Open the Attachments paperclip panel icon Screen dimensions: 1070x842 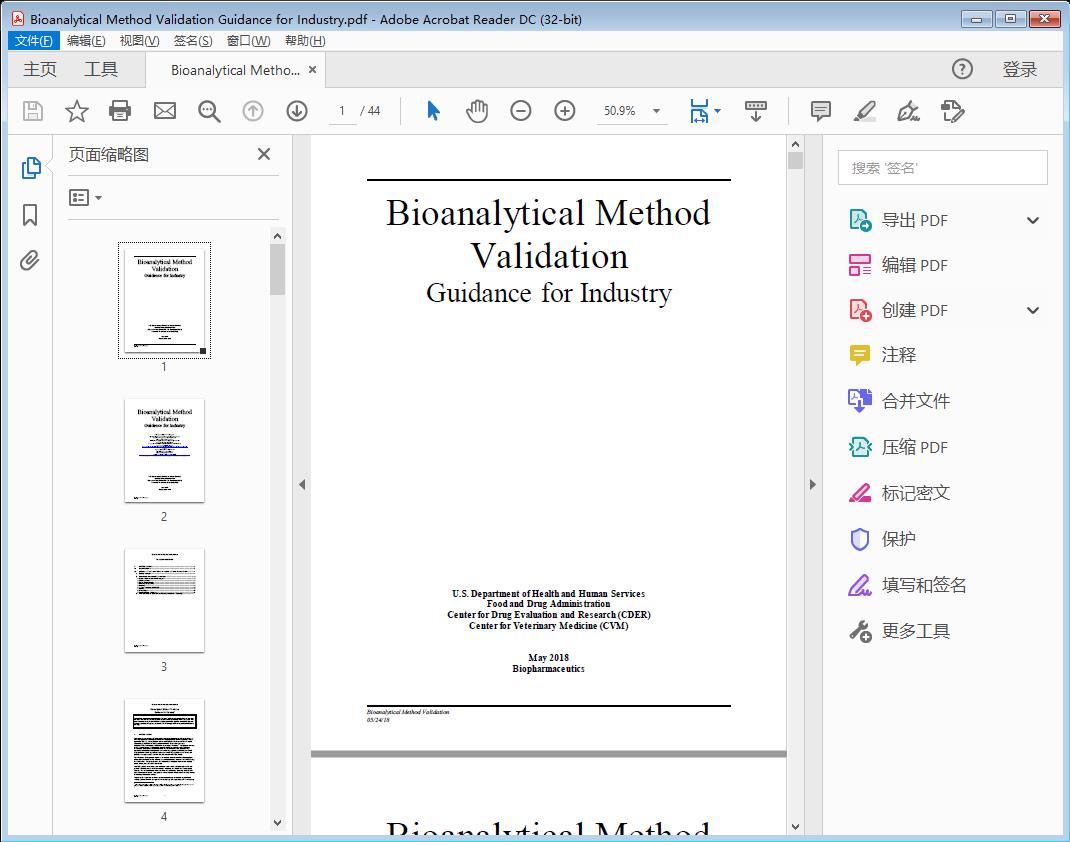(x=29, y=260)
